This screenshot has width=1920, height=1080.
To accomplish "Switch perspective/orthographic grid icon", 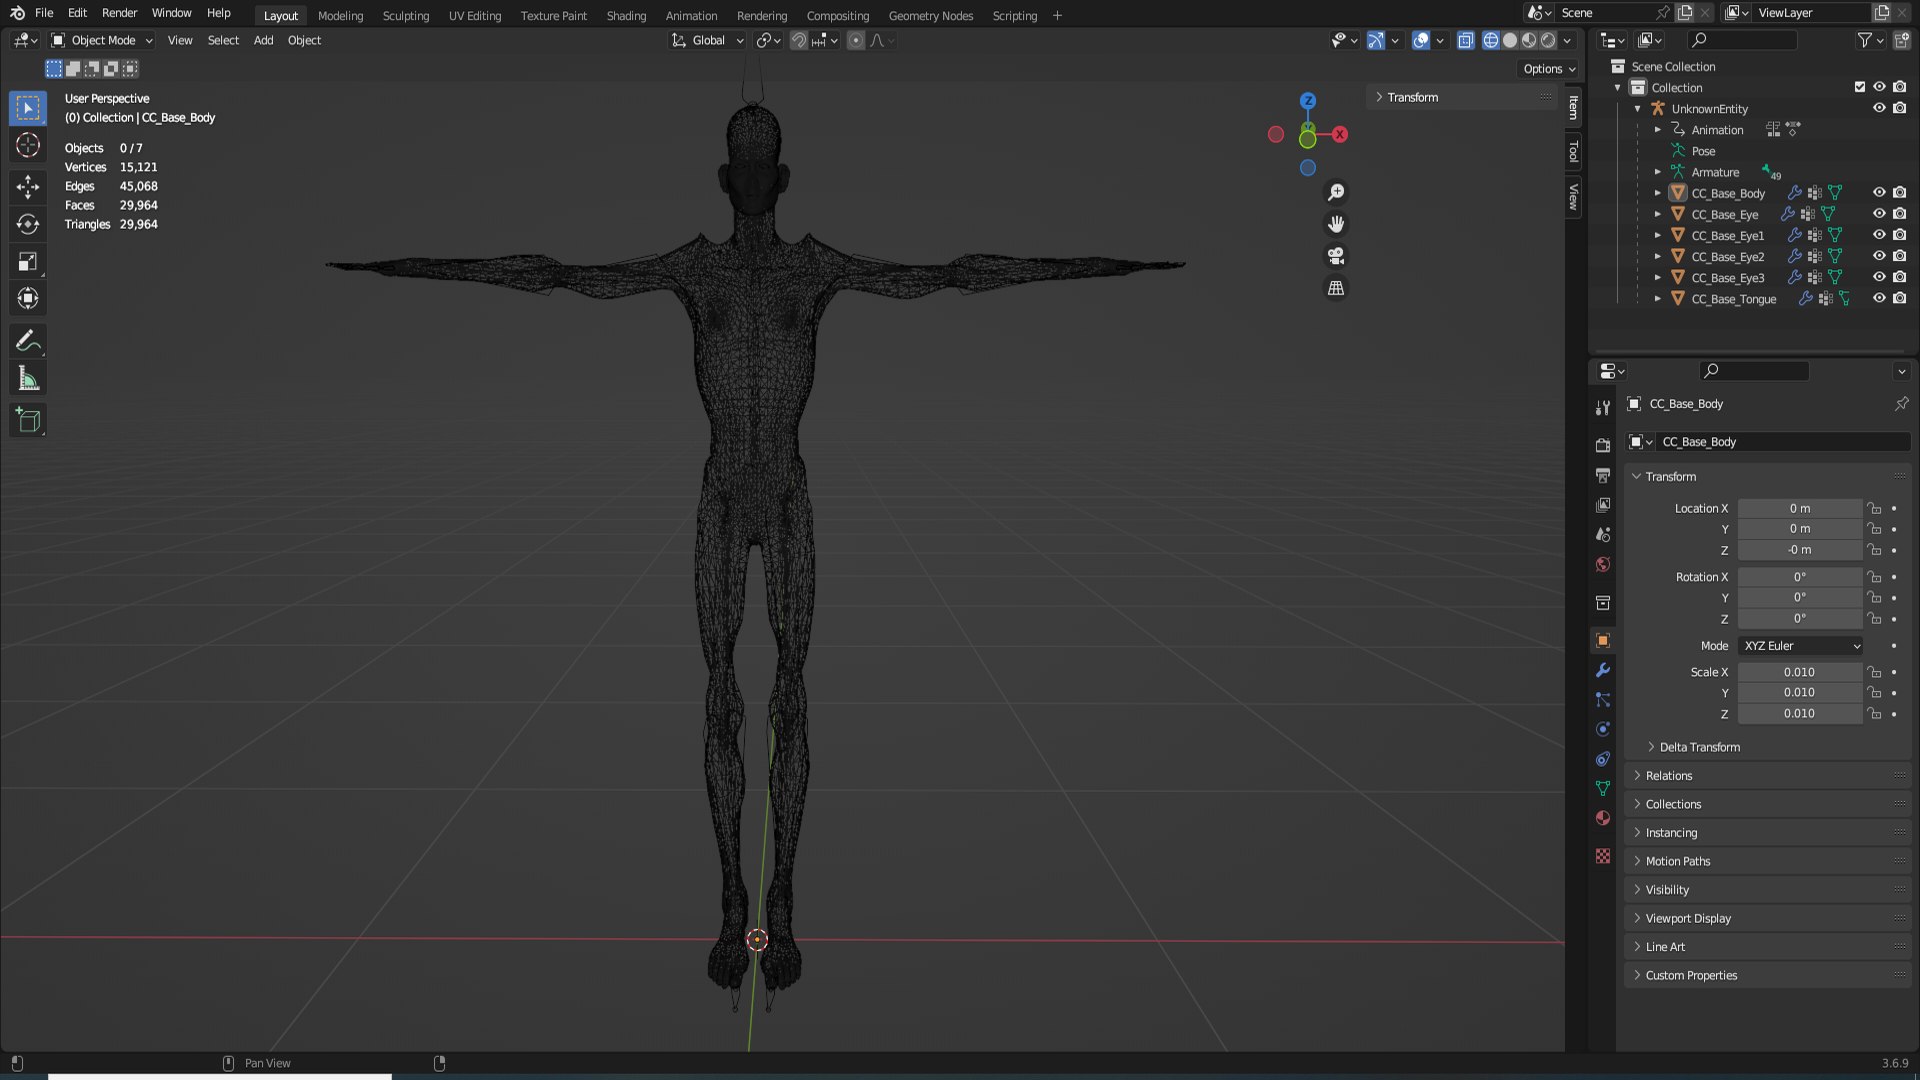I will (x=1336, y=288).
